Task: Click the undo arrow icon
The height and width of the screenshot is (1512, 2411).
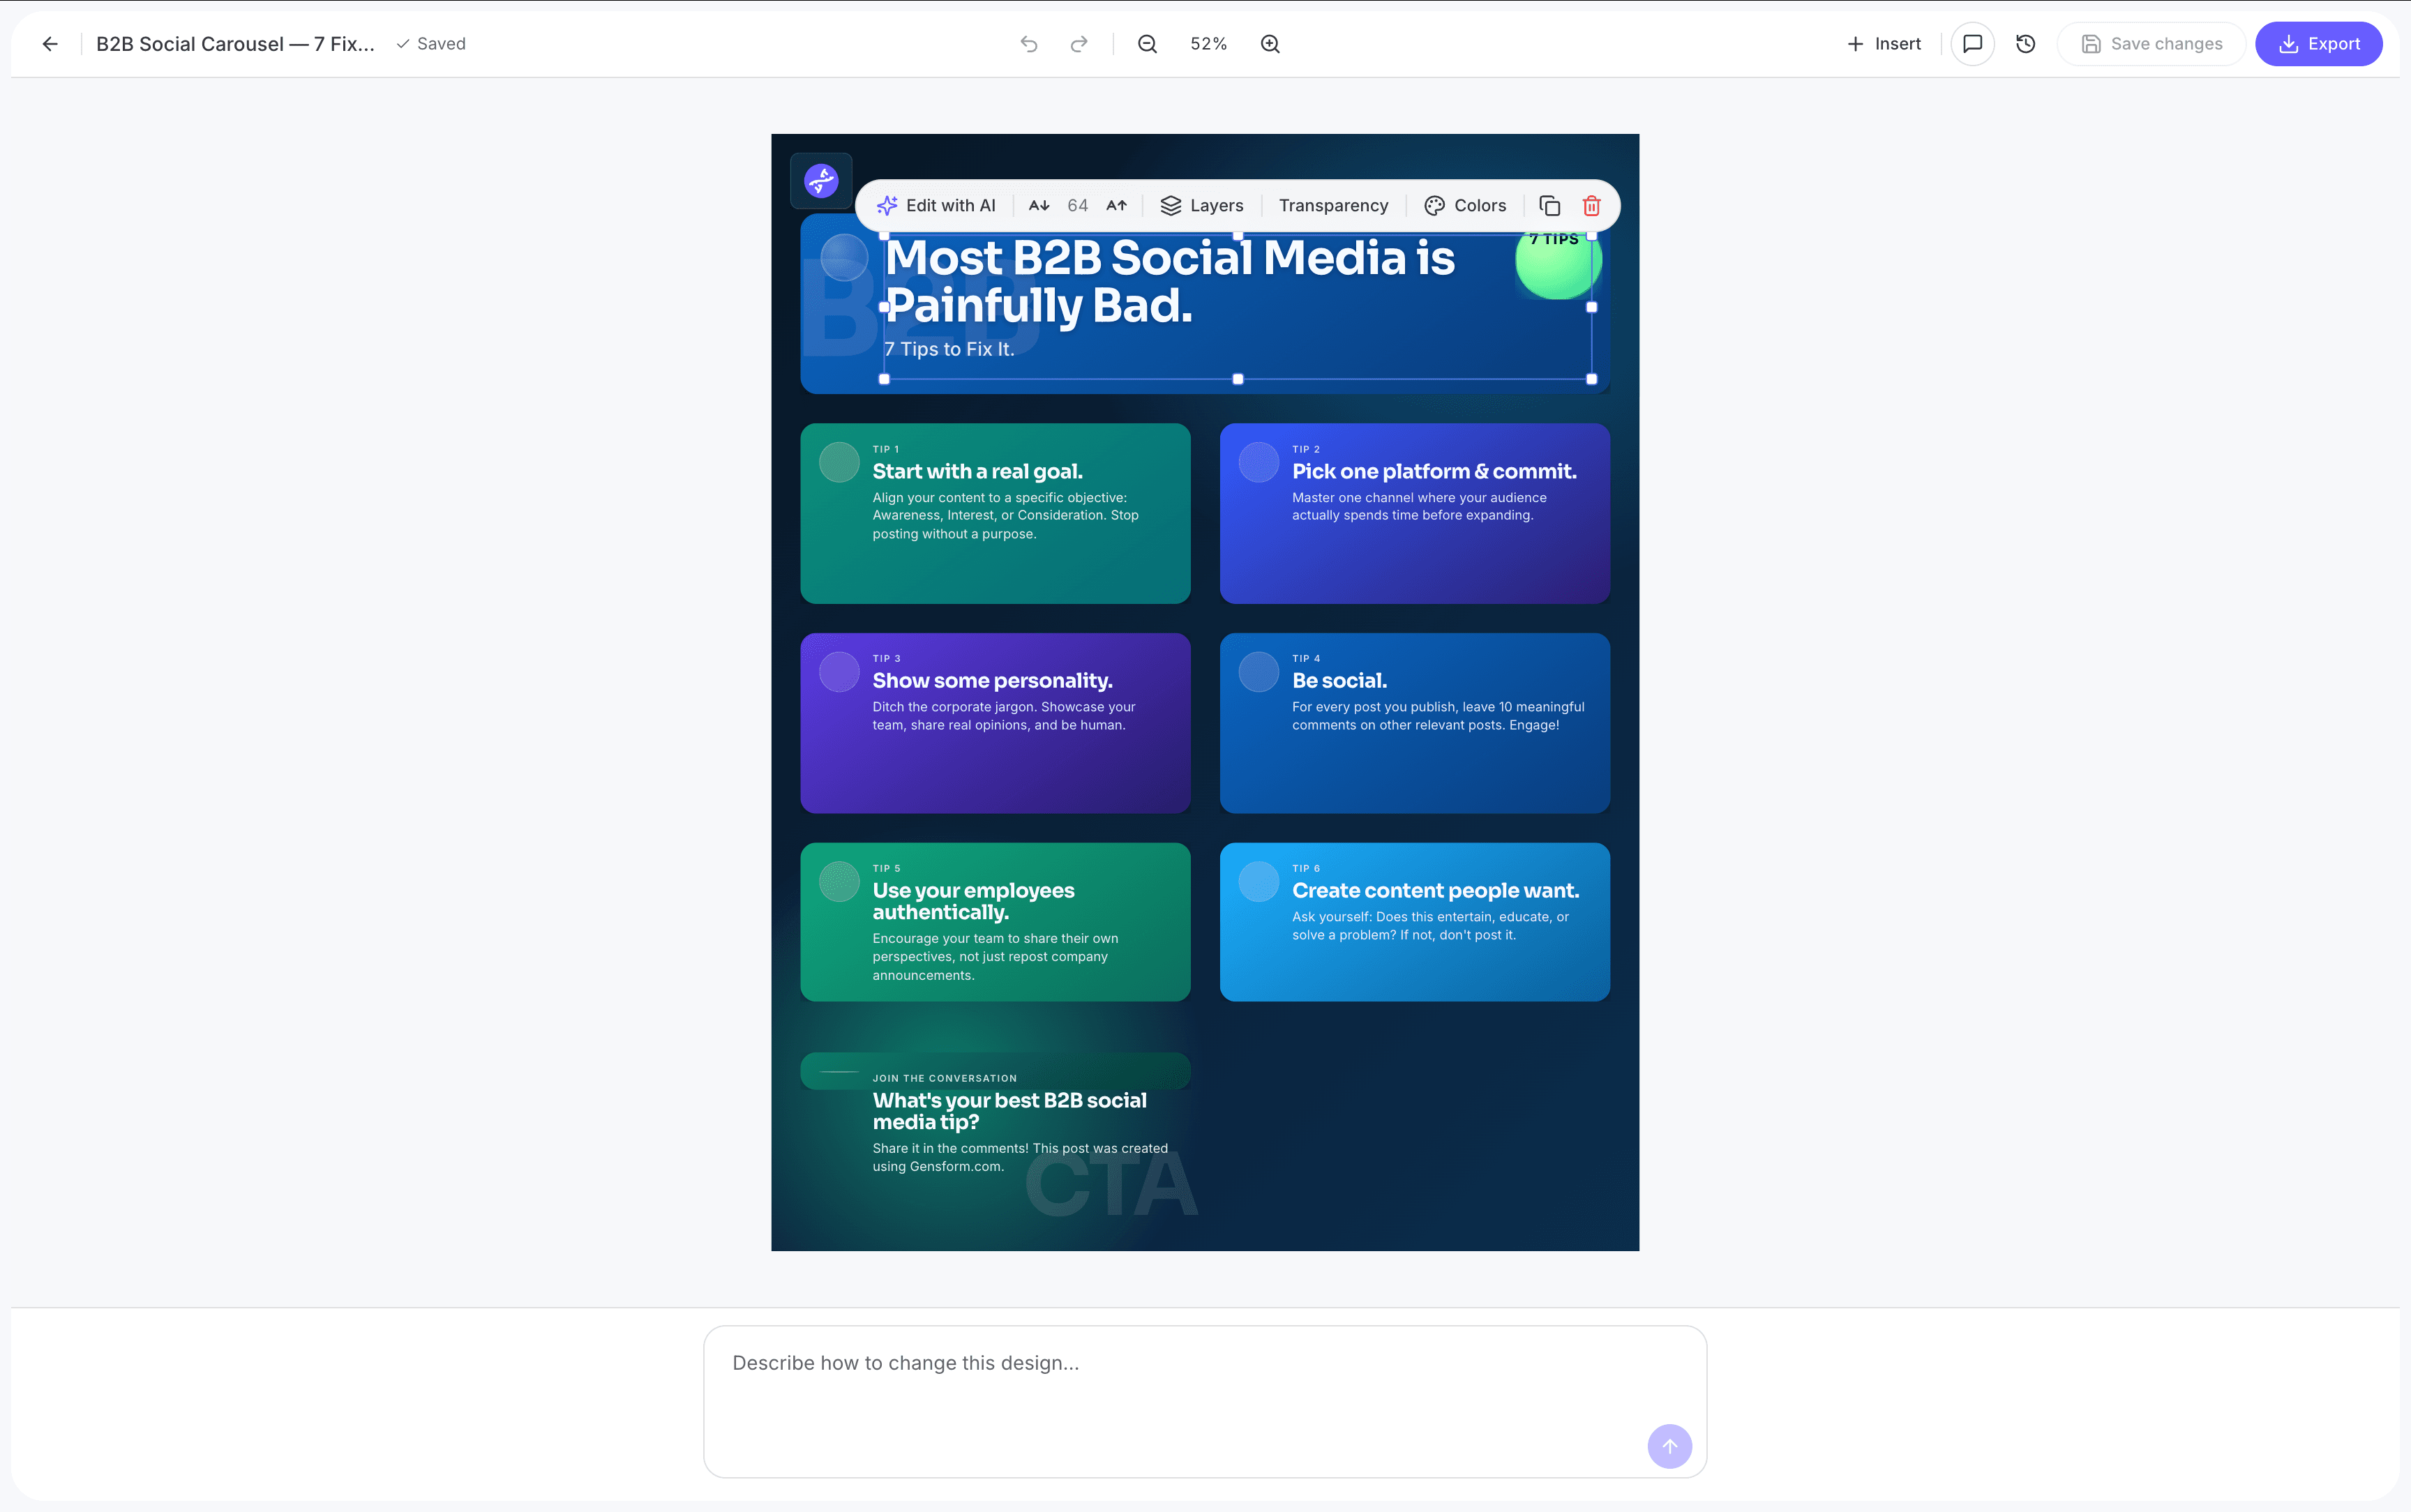Action: [1028, 44]
